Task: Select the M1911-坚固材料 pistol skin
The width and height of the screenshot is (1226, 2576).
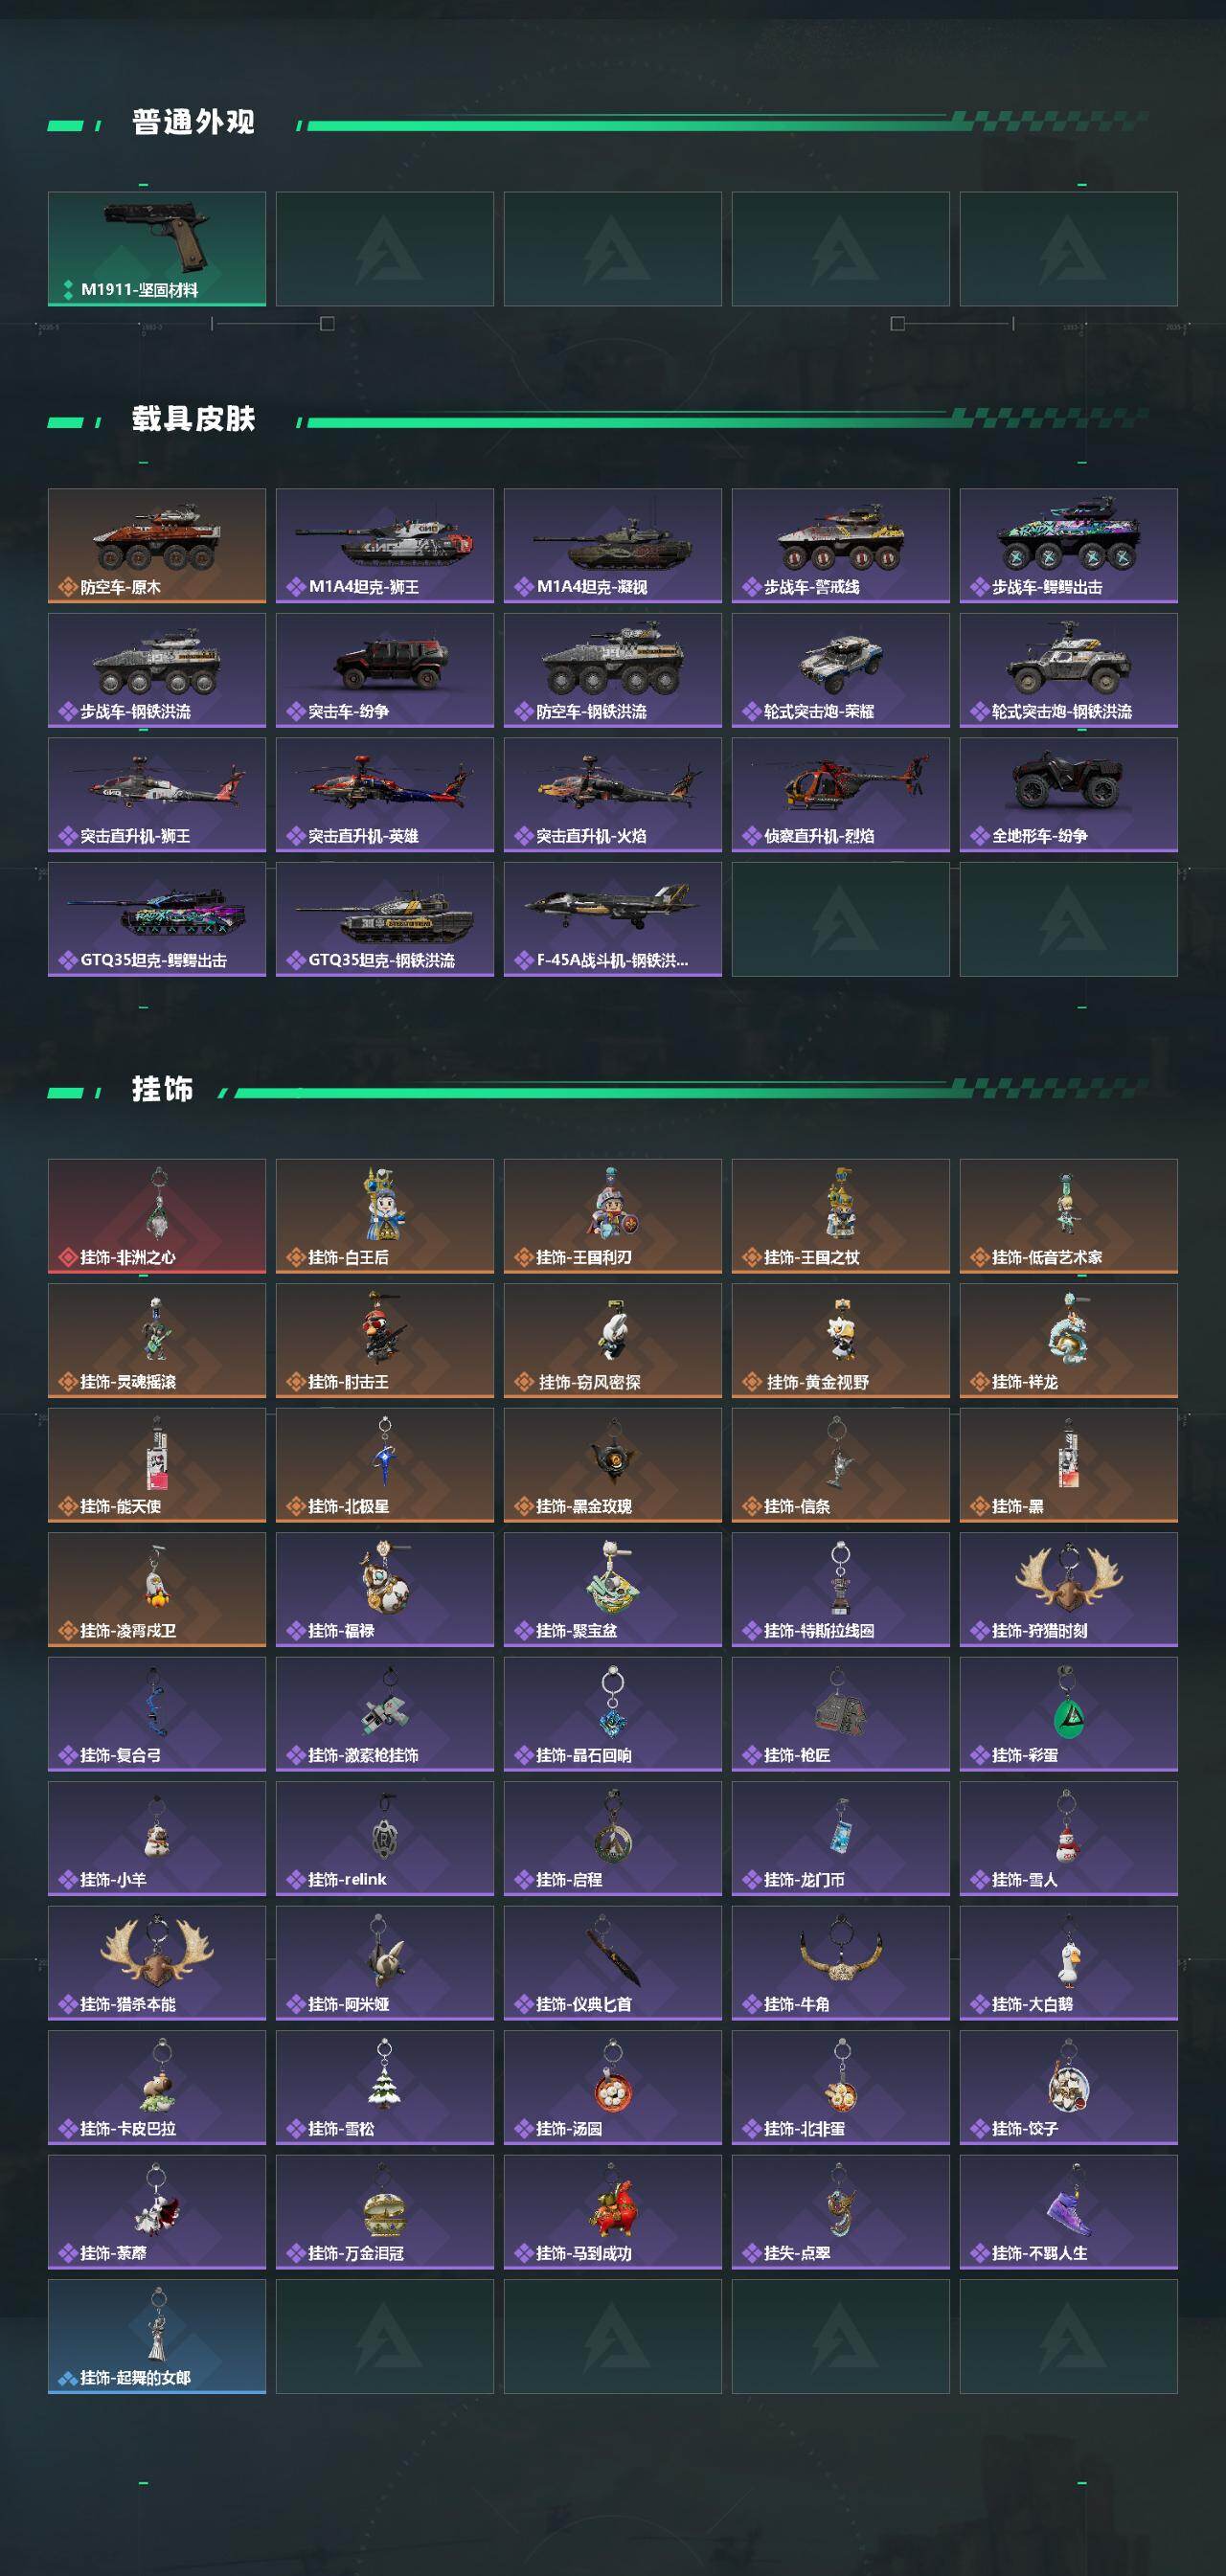Action: tap(157, 249)
